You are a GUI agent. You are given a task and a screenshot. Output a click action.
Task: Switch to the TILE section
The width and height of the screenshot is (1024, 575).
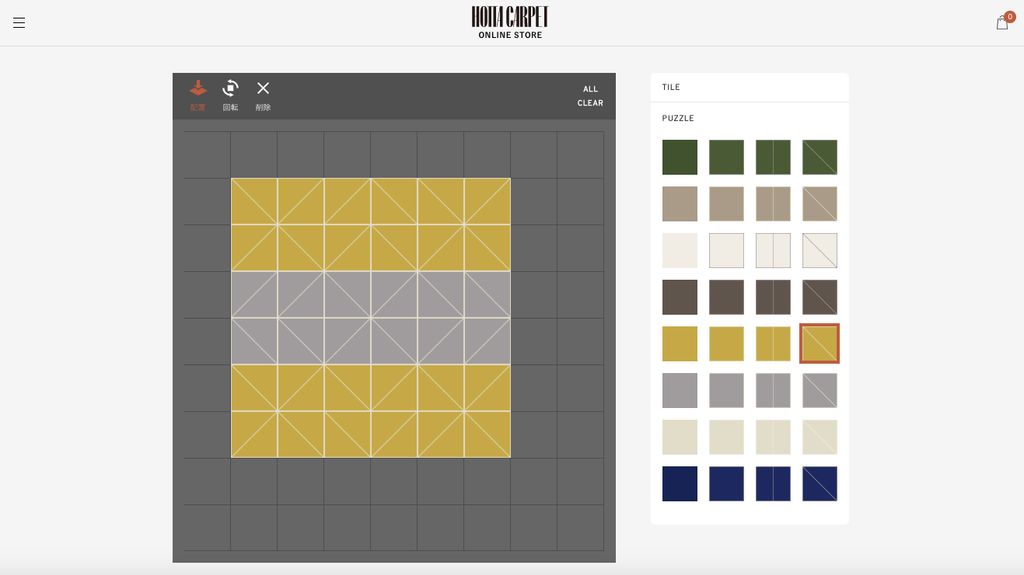pyautogui.click(x=671, y=87)
